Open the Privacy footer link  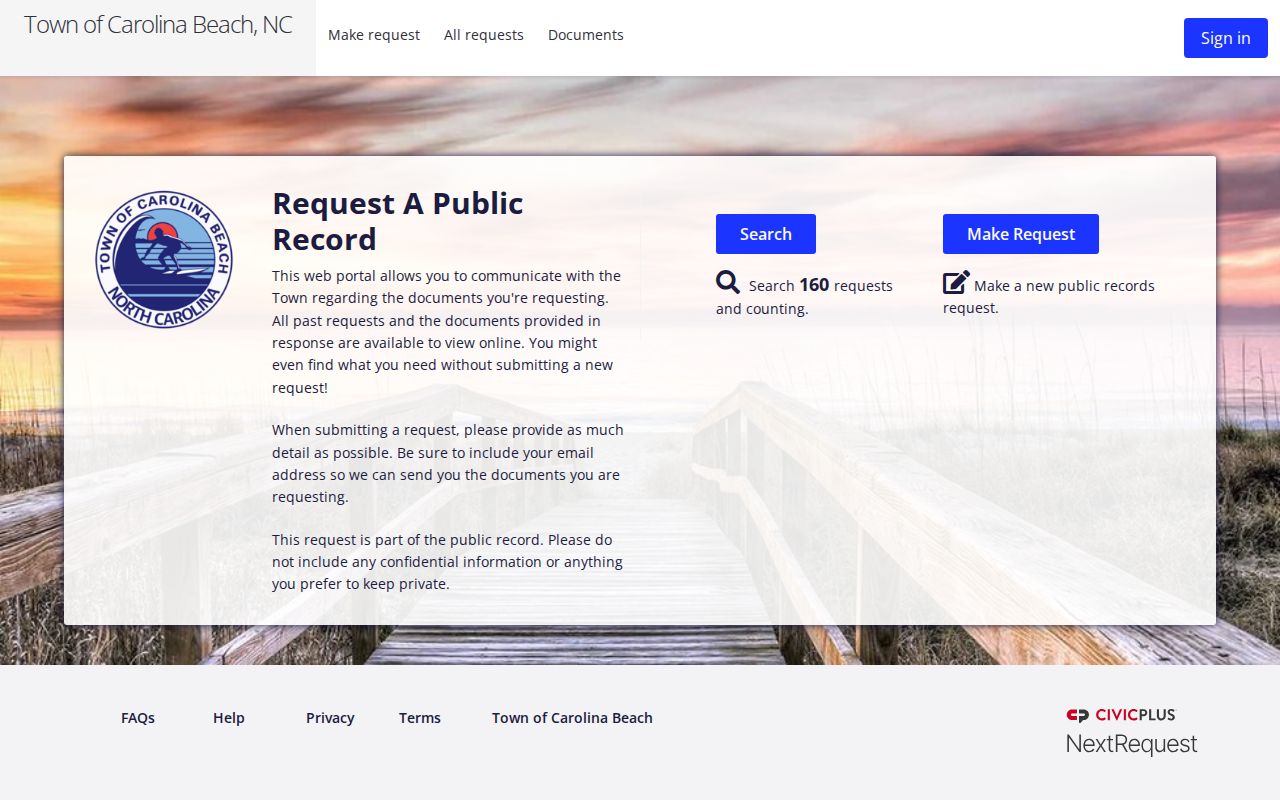(x=330, y=718)
